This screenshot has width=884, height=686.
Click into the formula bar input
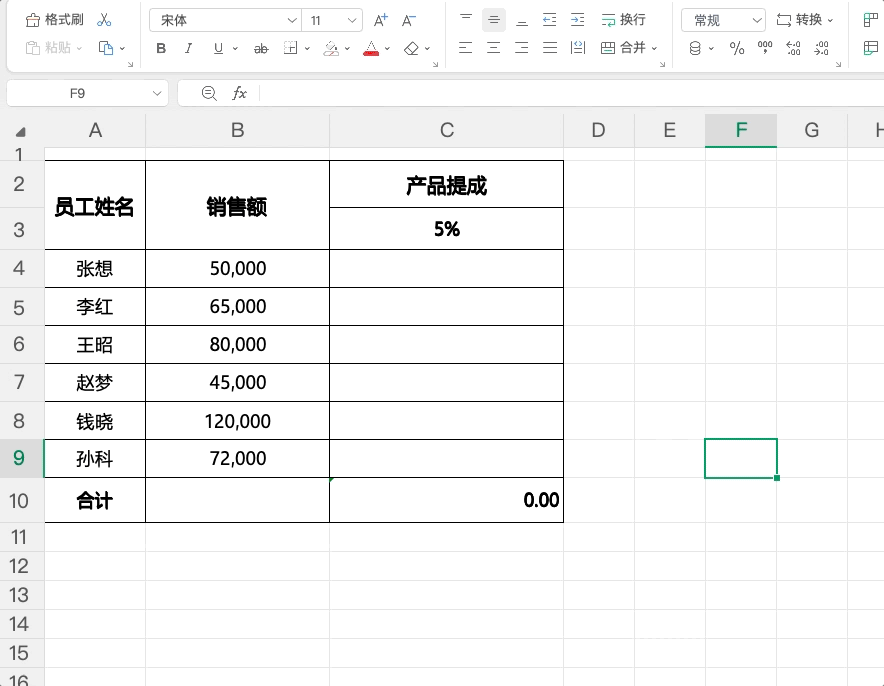coord(571,93)
